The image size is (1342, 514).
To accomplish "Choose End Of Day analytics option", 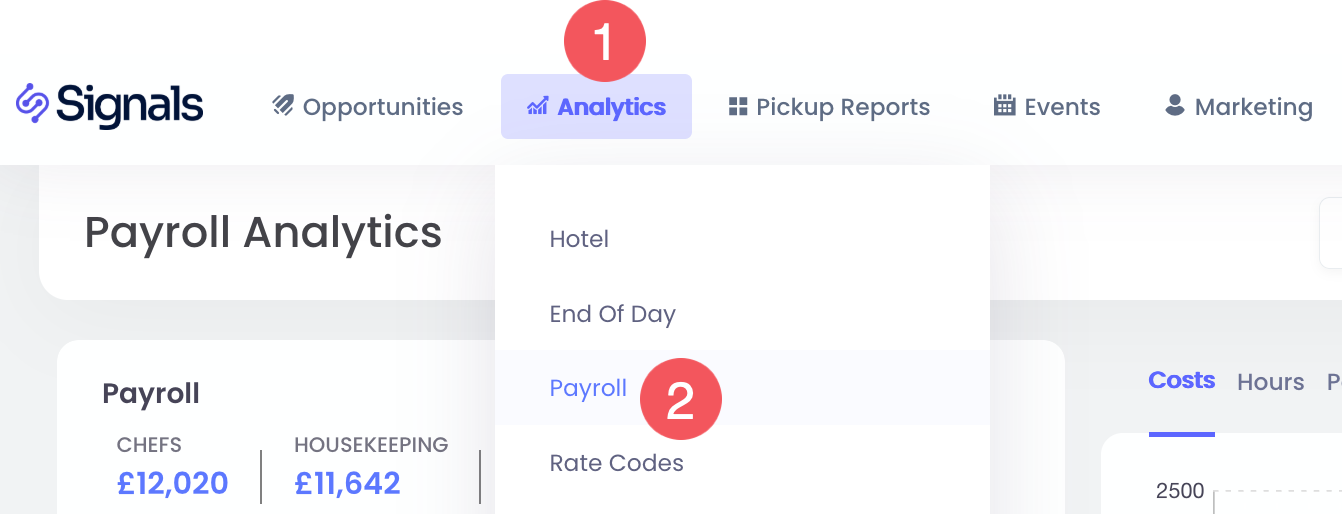I will pyautogui.click(x=612, y=314).
